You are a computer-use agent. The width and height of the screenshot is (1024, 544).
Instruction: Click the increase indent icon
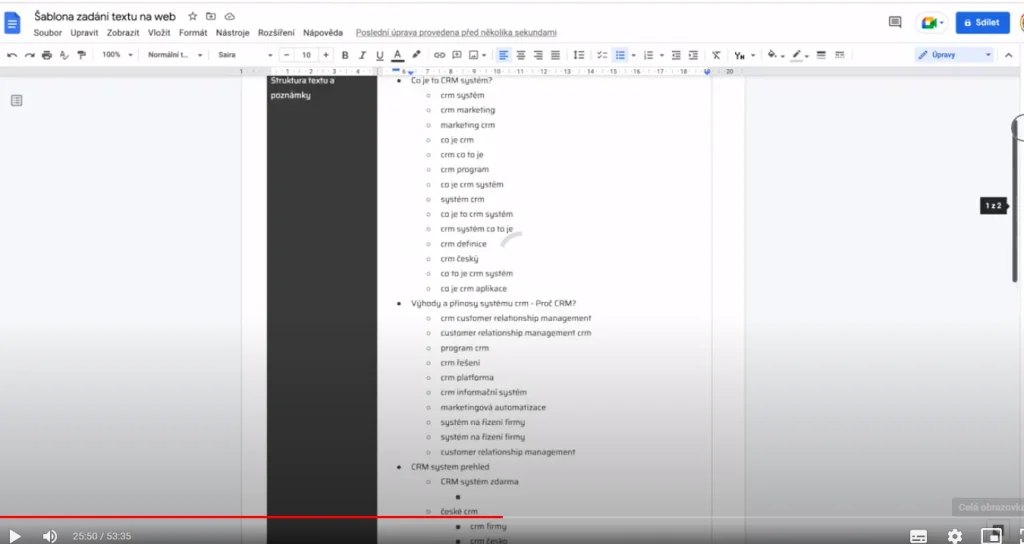click(693, 55)
